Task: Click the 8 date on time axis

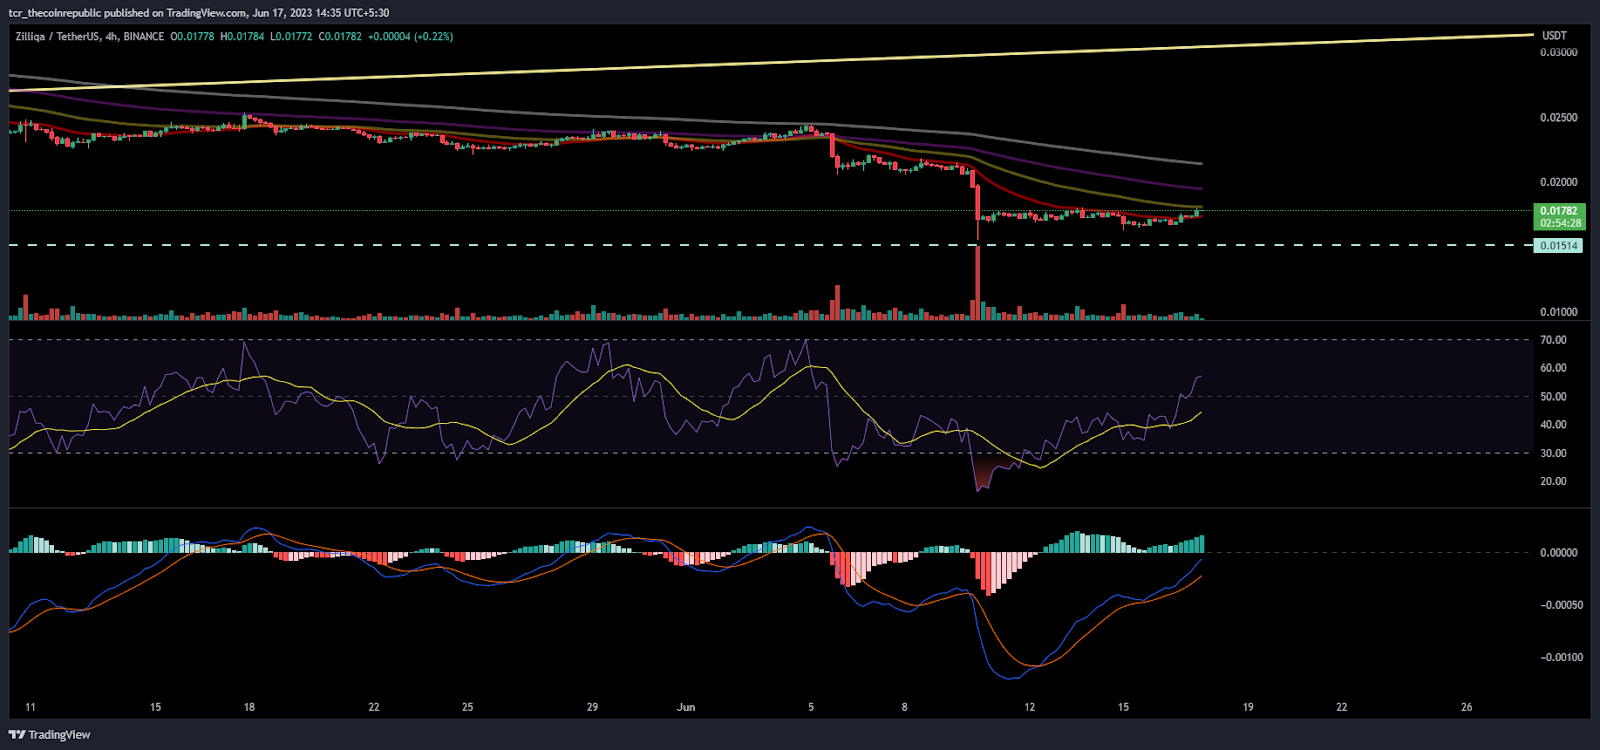Action: tap(905, 707)
